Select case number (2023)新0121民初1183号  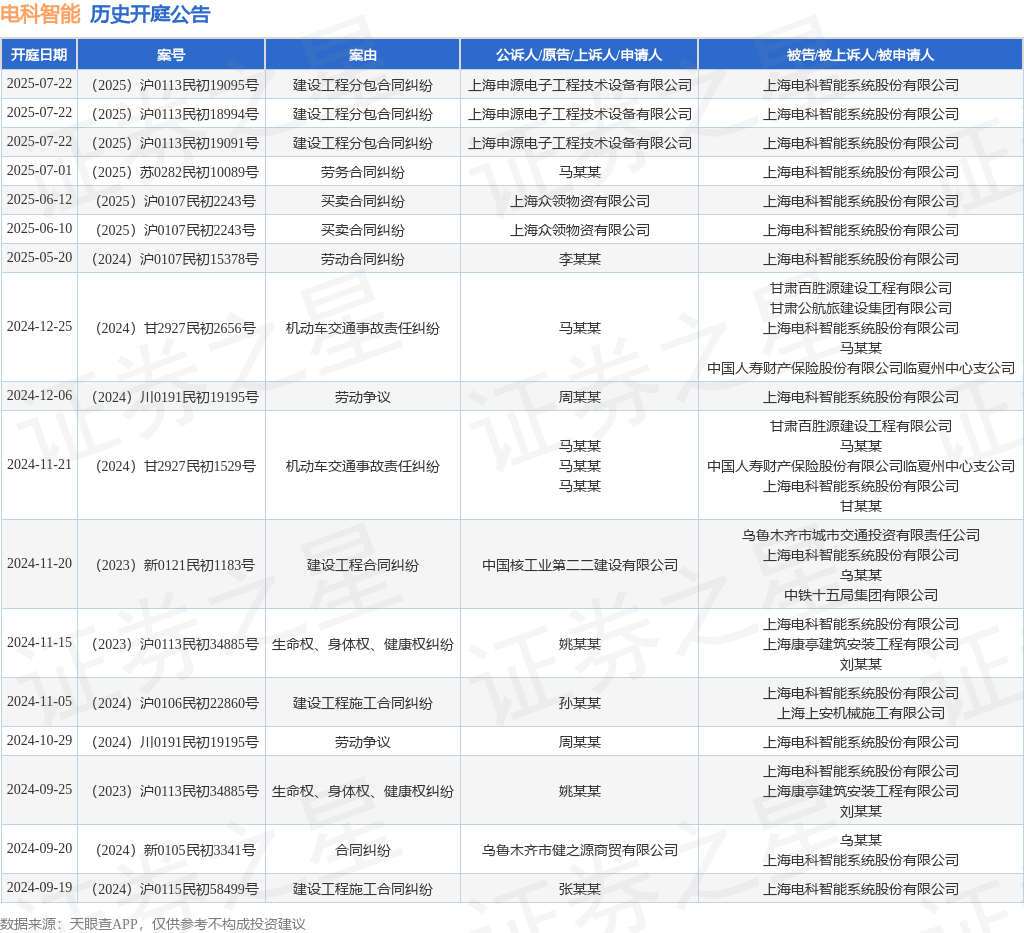tap(171, 565)
